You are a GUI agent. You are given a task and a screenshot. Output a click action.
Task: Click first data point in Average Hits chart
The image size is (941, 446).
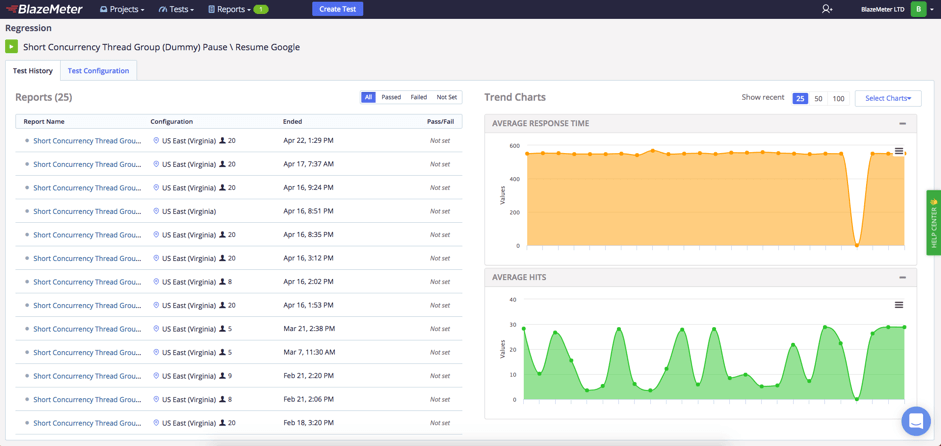(524, 328)
